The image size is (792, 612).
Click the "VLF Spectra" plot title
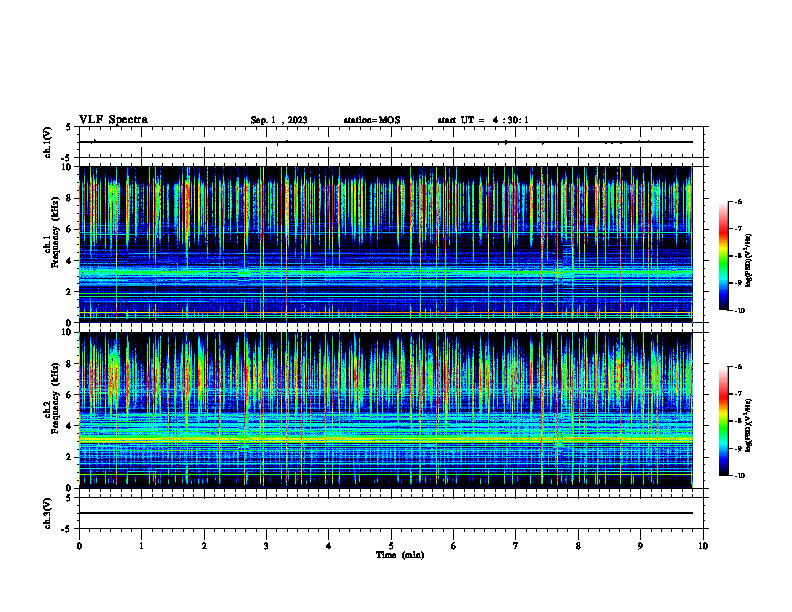coord(113,120)
